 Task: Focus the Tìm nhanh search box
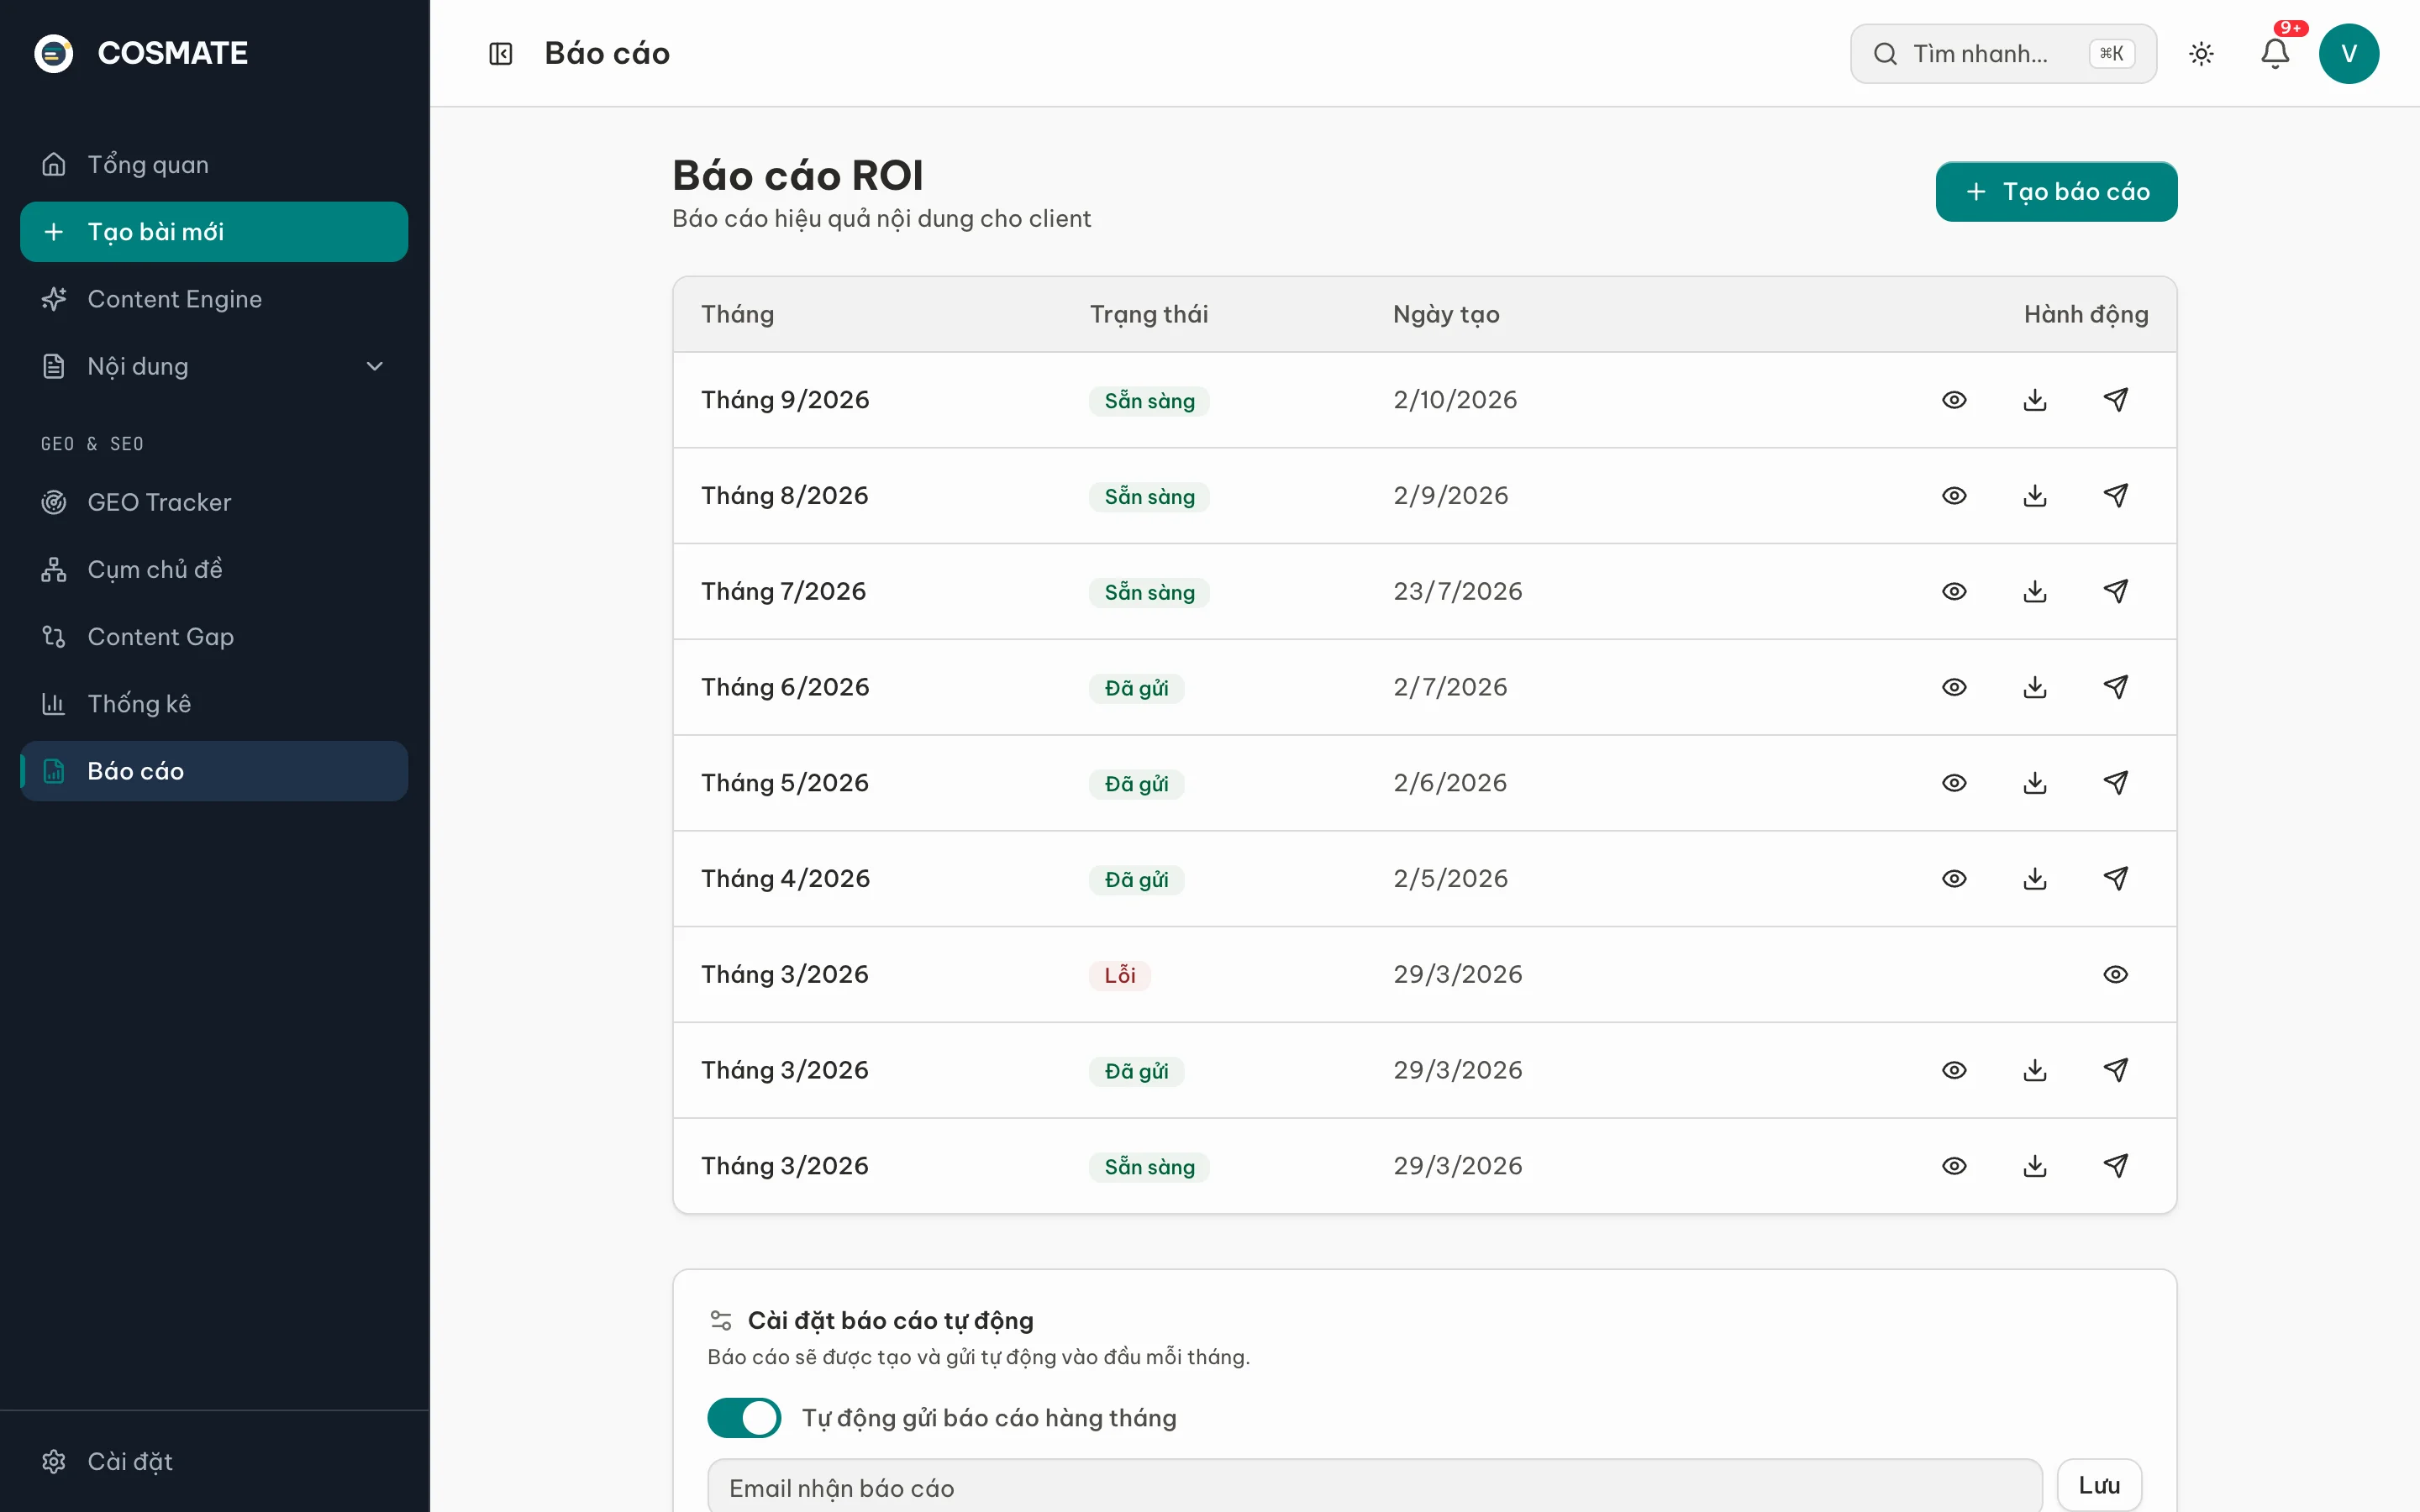pos(2003,53)
